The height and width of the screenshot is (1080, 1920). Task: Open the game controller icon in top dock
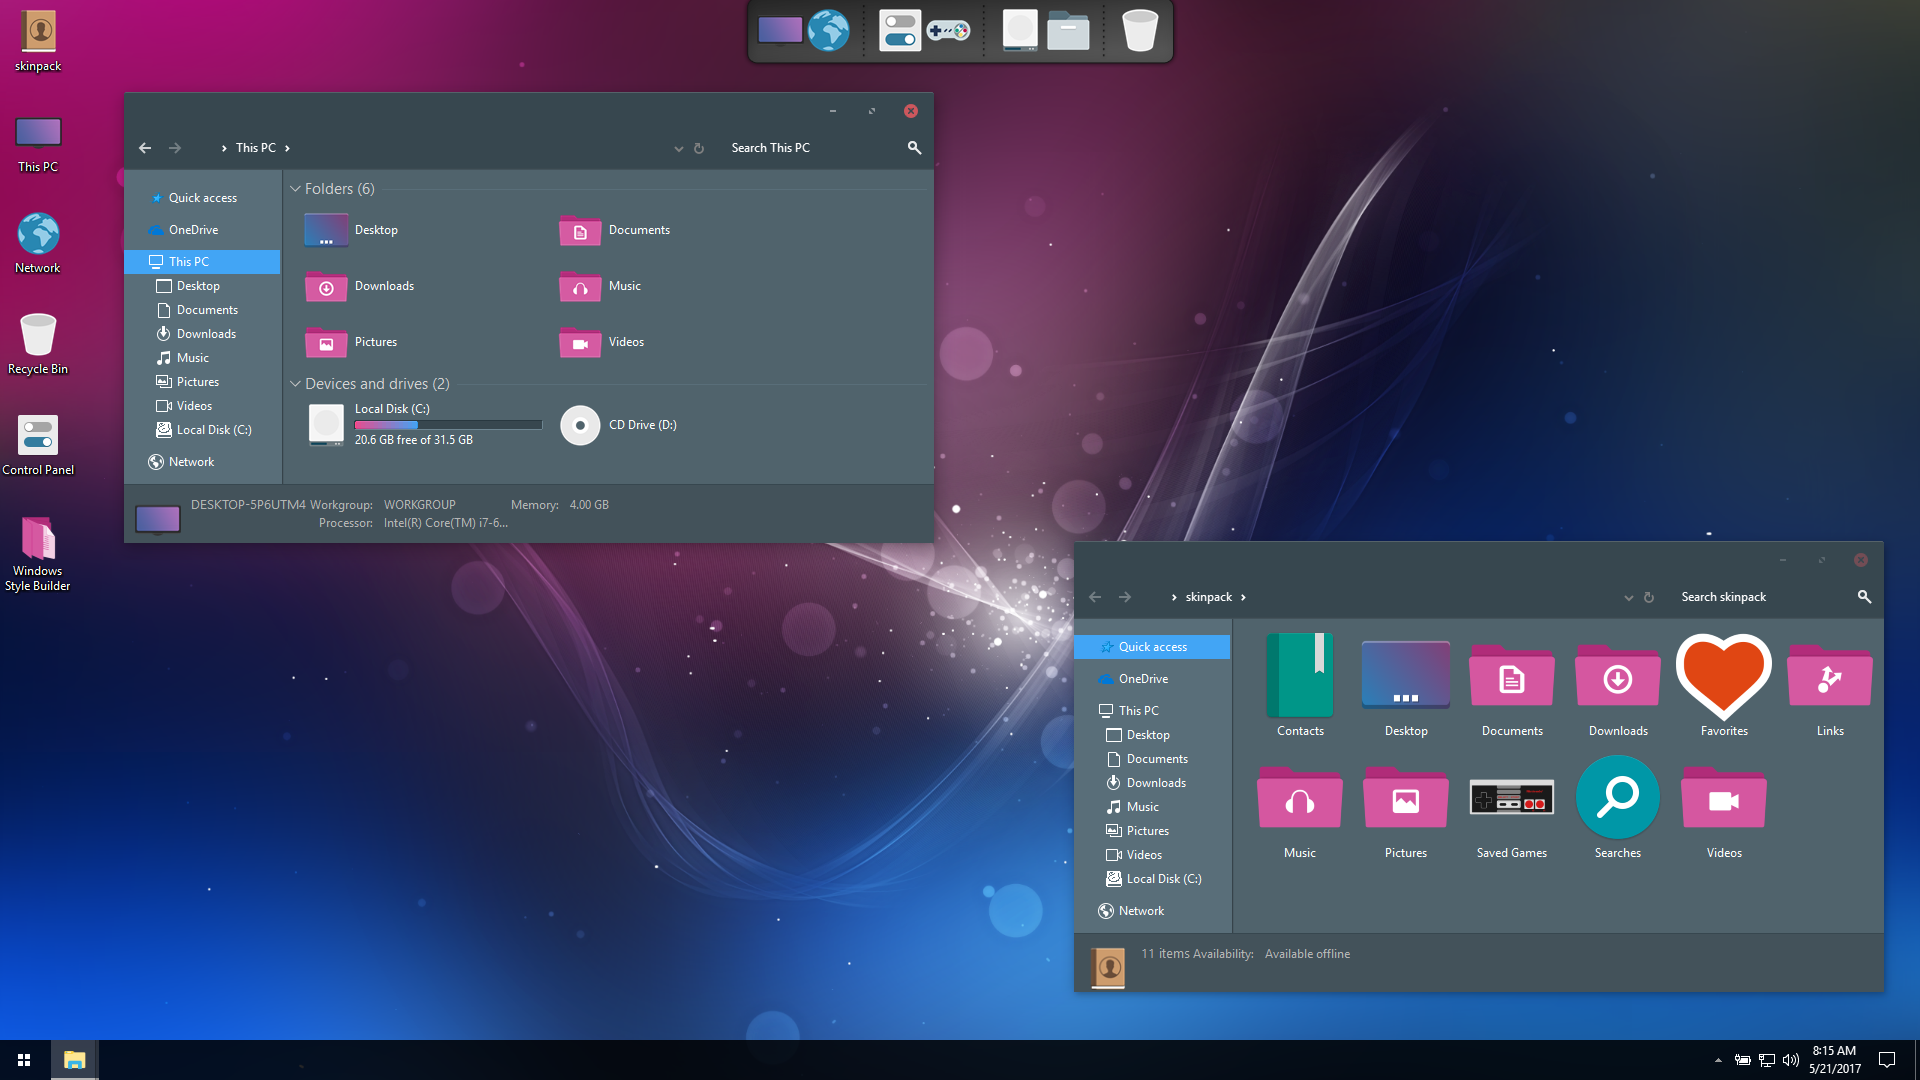(947, 31)
